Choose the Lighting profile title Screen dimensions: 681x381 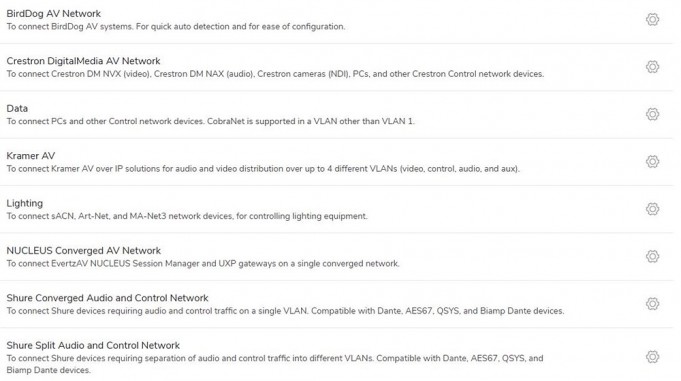point(25,203)
